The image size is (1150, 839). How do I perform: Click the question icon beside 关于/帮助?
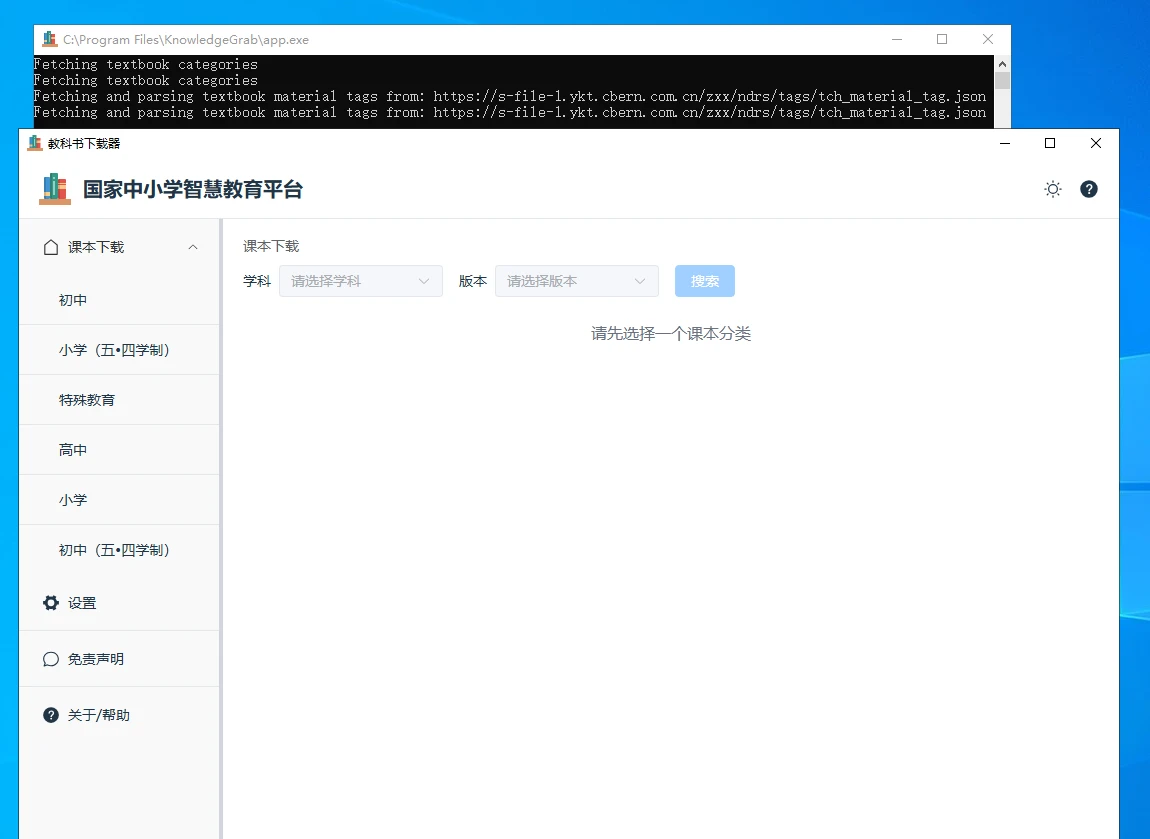pos(51,715)
